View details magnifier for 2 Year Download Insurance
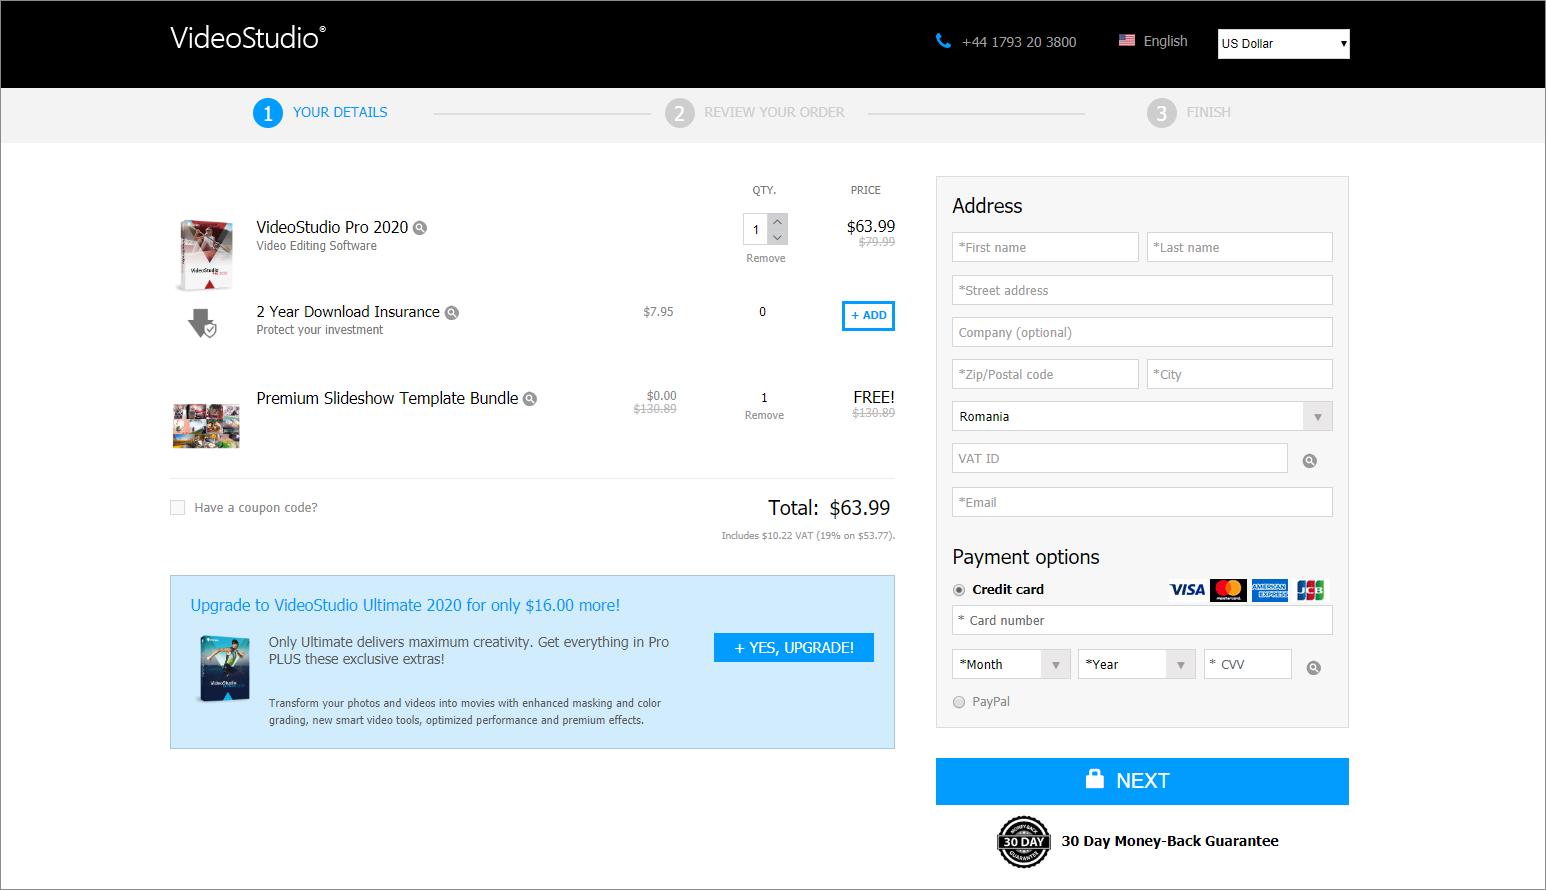This screenshot has width=1546, height=890. (452, 313)
